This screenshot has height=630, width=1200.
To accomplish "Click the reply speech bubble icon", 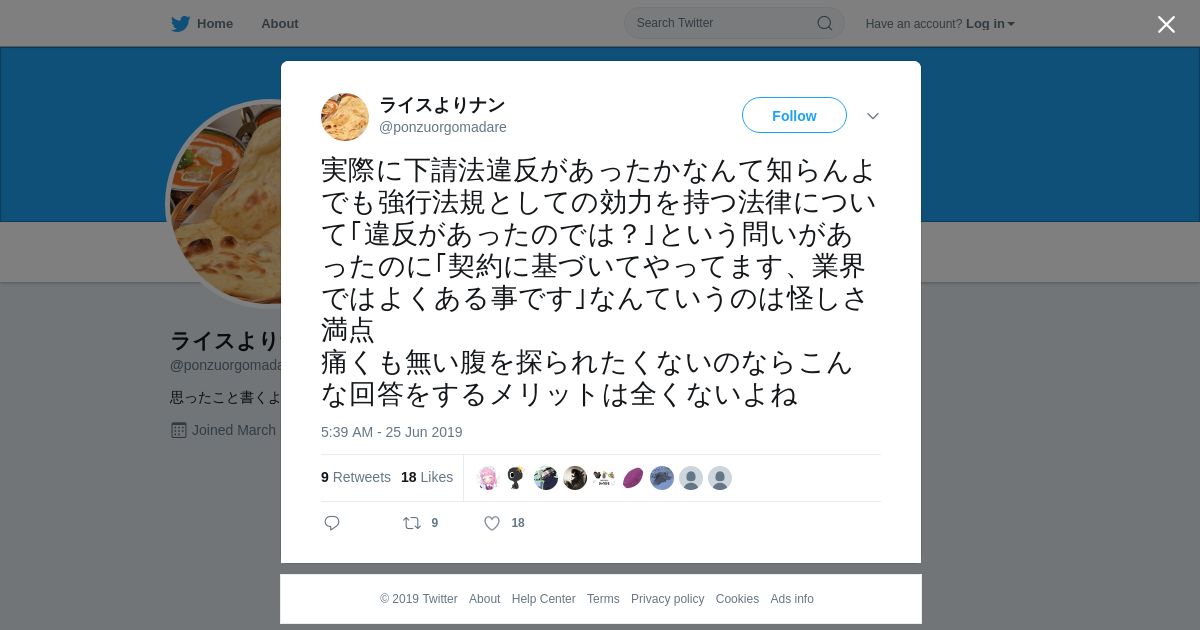I will (332, 523).
